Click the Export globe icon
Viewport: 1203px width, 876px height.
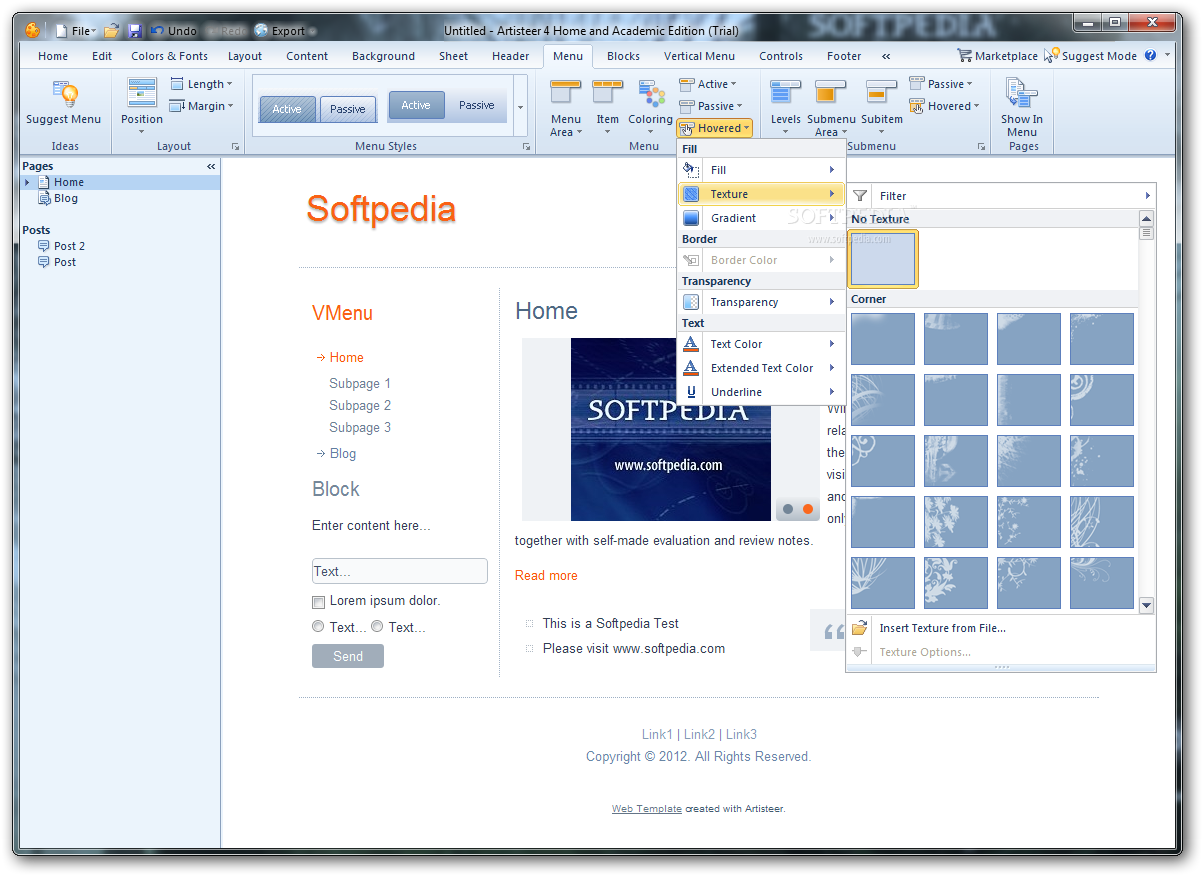coord(261,31)
